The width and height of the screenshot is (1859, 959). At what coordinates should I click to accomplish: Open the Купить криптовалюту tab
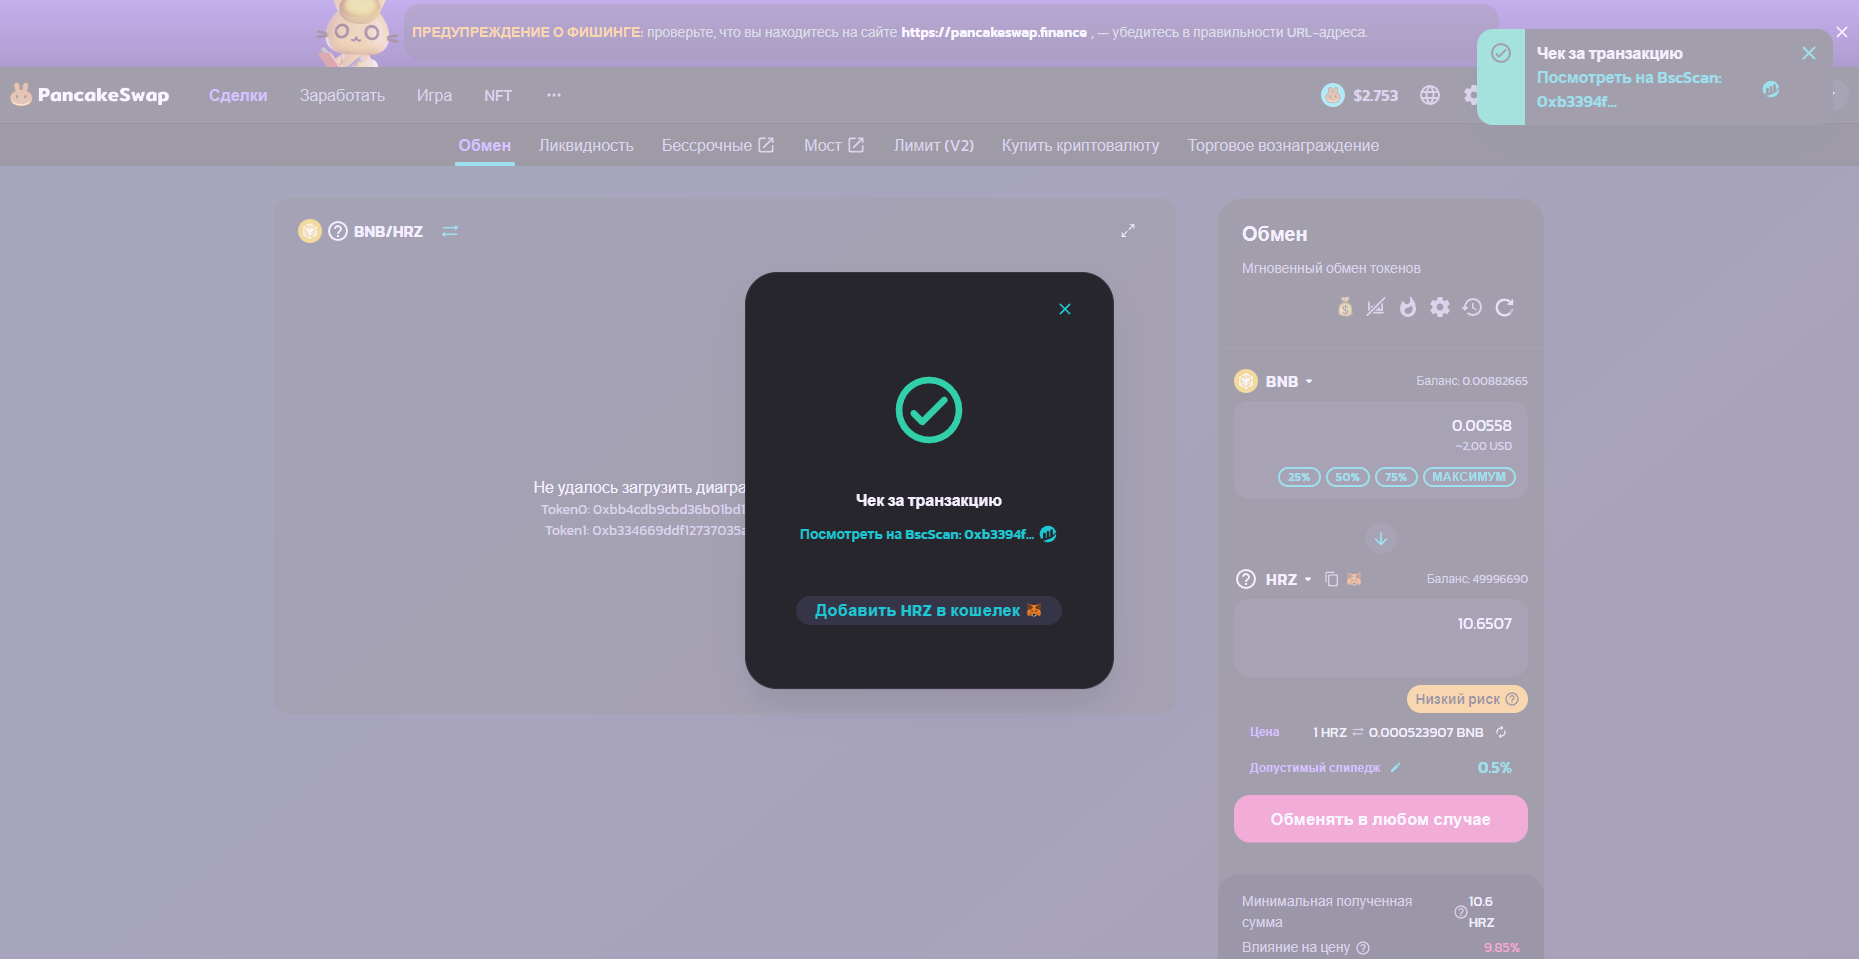1081,145
